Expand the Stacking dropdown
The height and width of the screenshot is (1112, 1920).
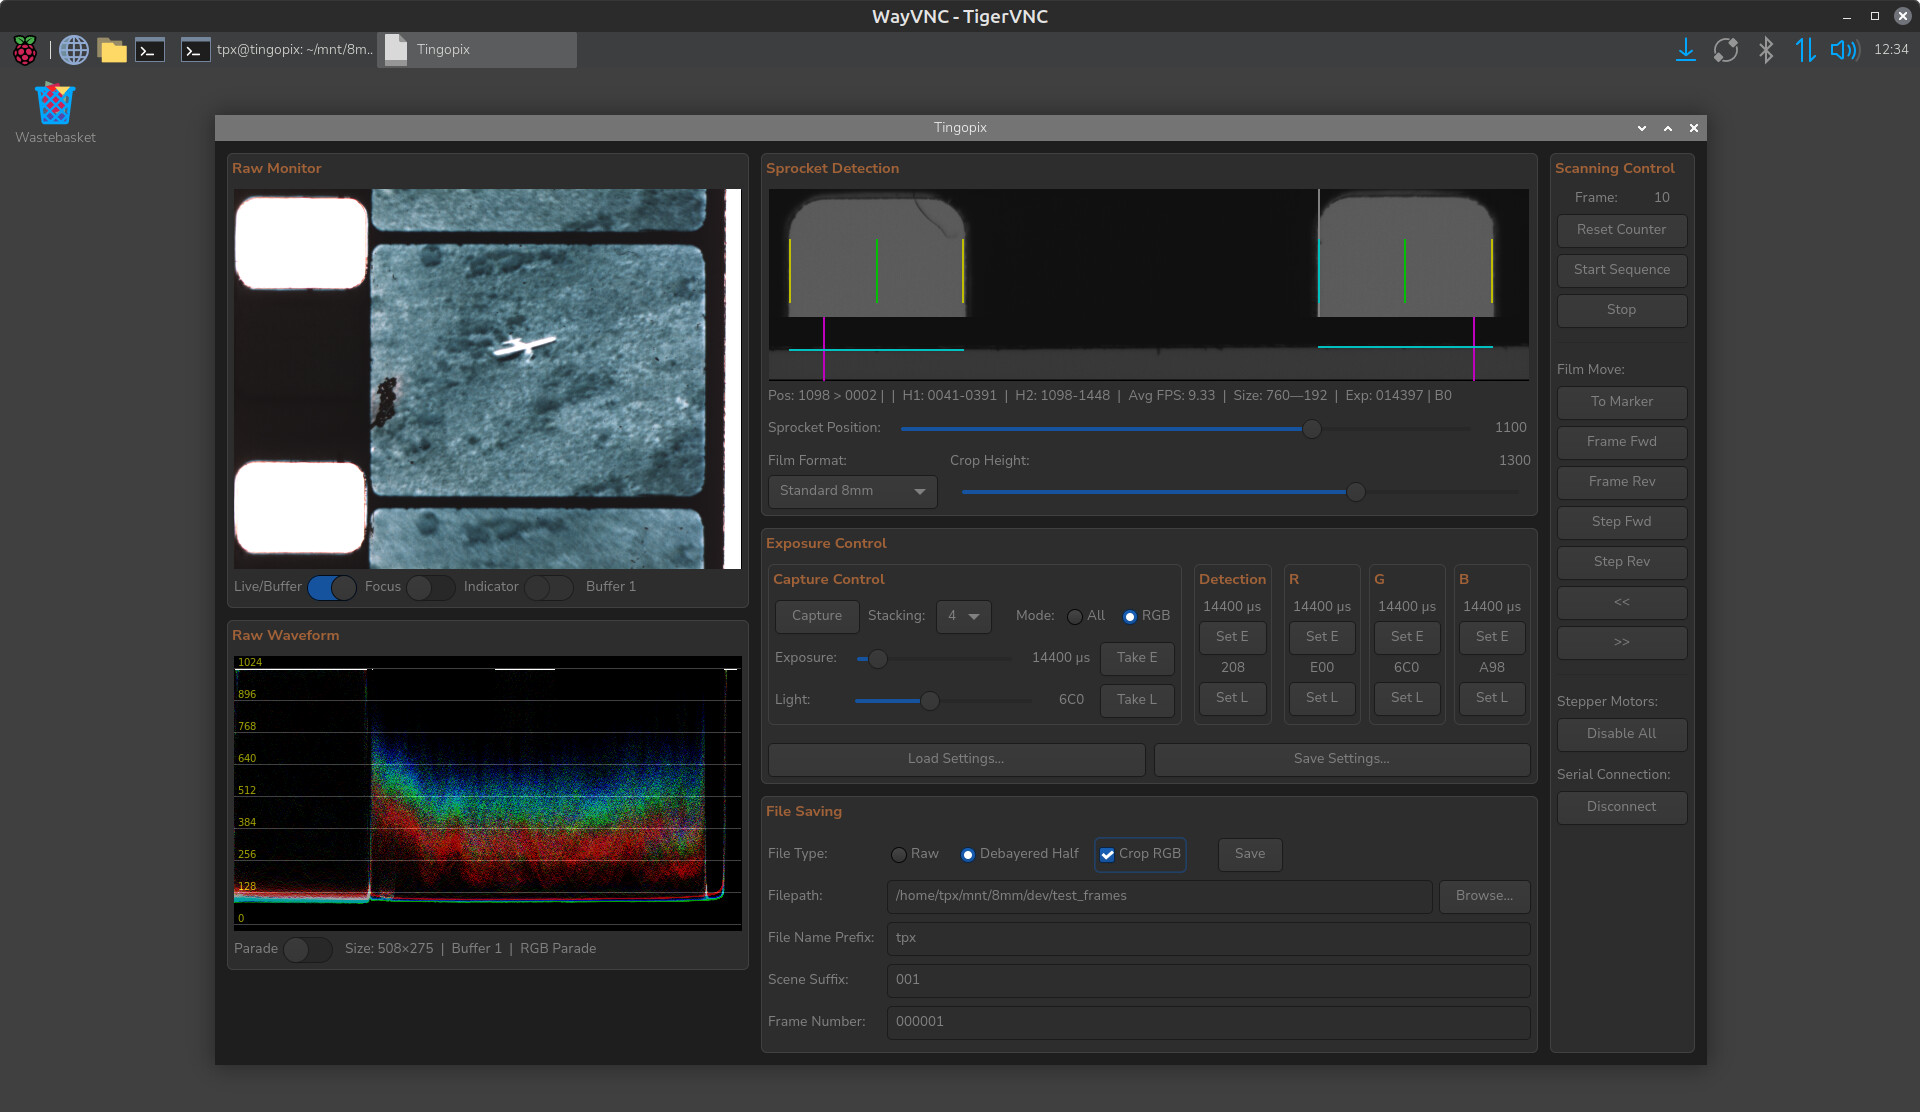tap(963, 616)
